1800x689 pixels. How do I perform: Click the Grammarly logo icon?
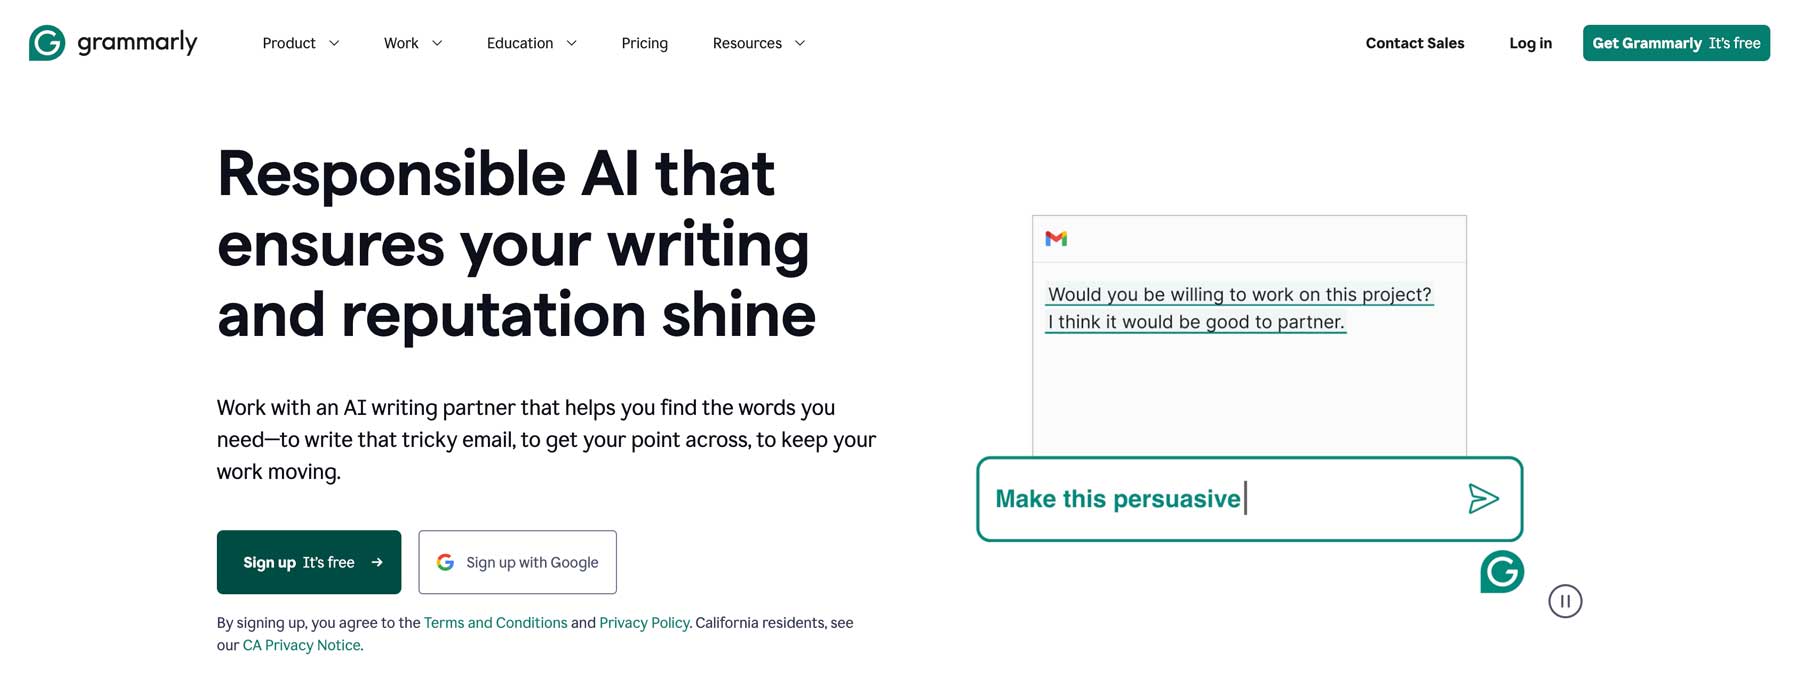[45, 42]
